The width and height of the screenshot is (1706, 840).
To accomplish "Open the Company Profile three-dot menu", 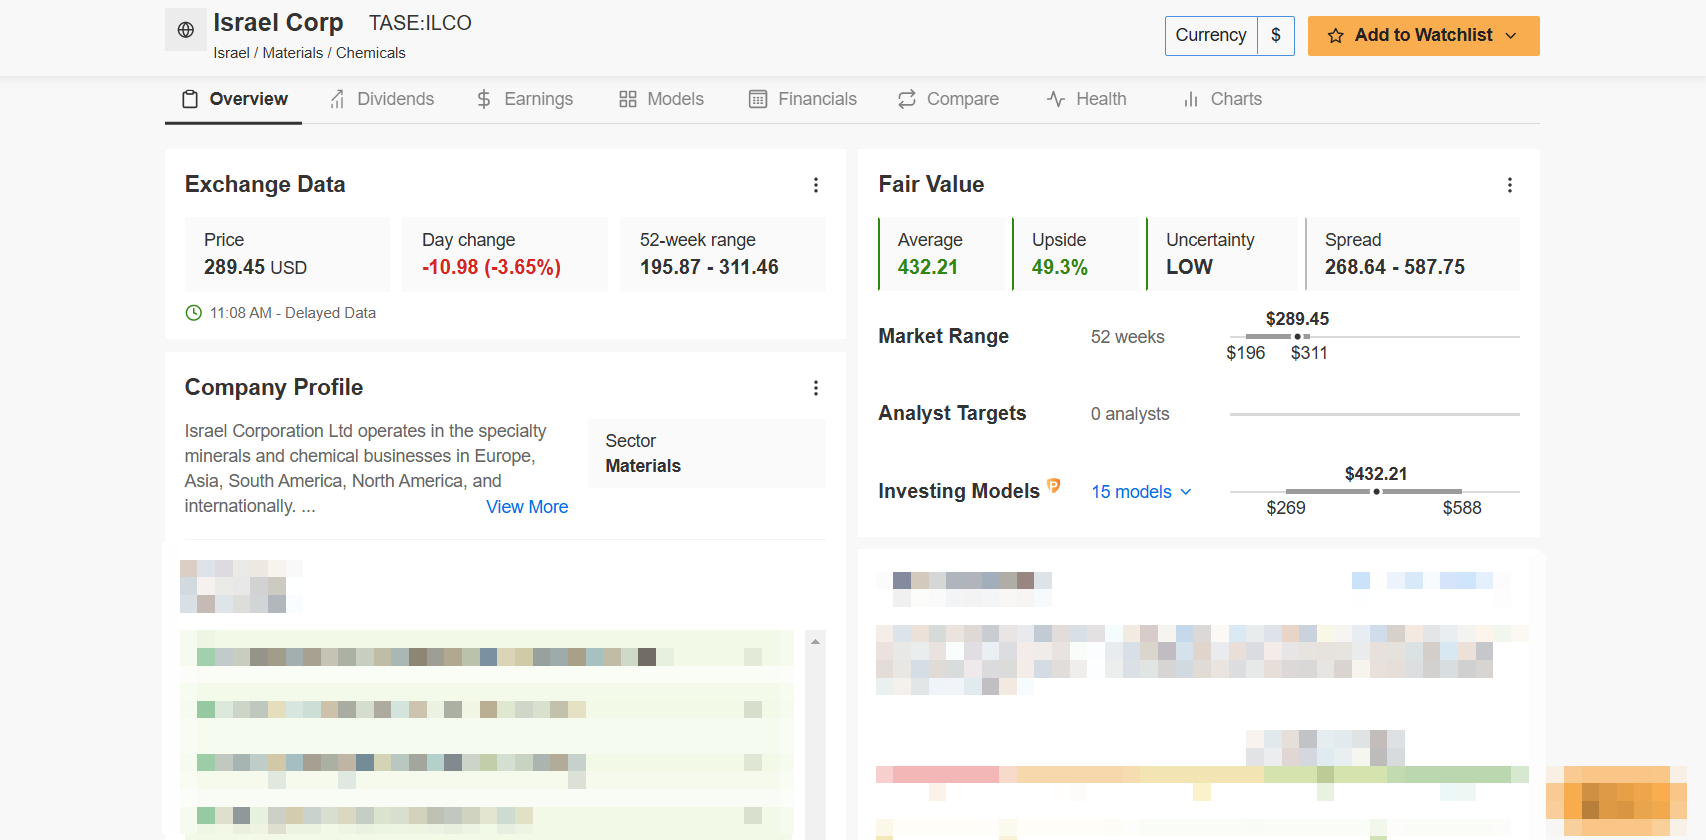I will pos(816,388).
